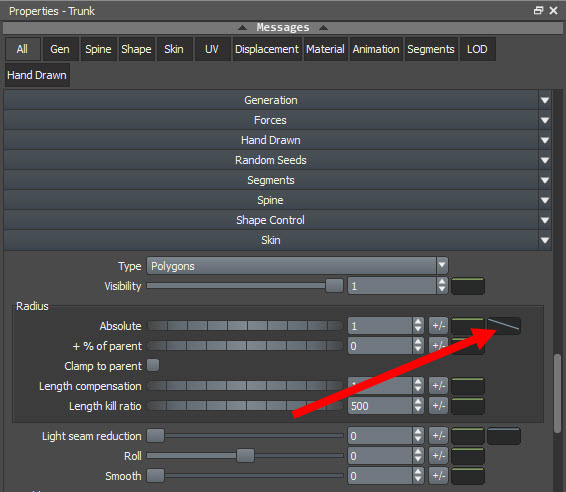Screen dimensions: 566x492
Task: Click the Length kill ratio value field
Action: click(381, 406)
